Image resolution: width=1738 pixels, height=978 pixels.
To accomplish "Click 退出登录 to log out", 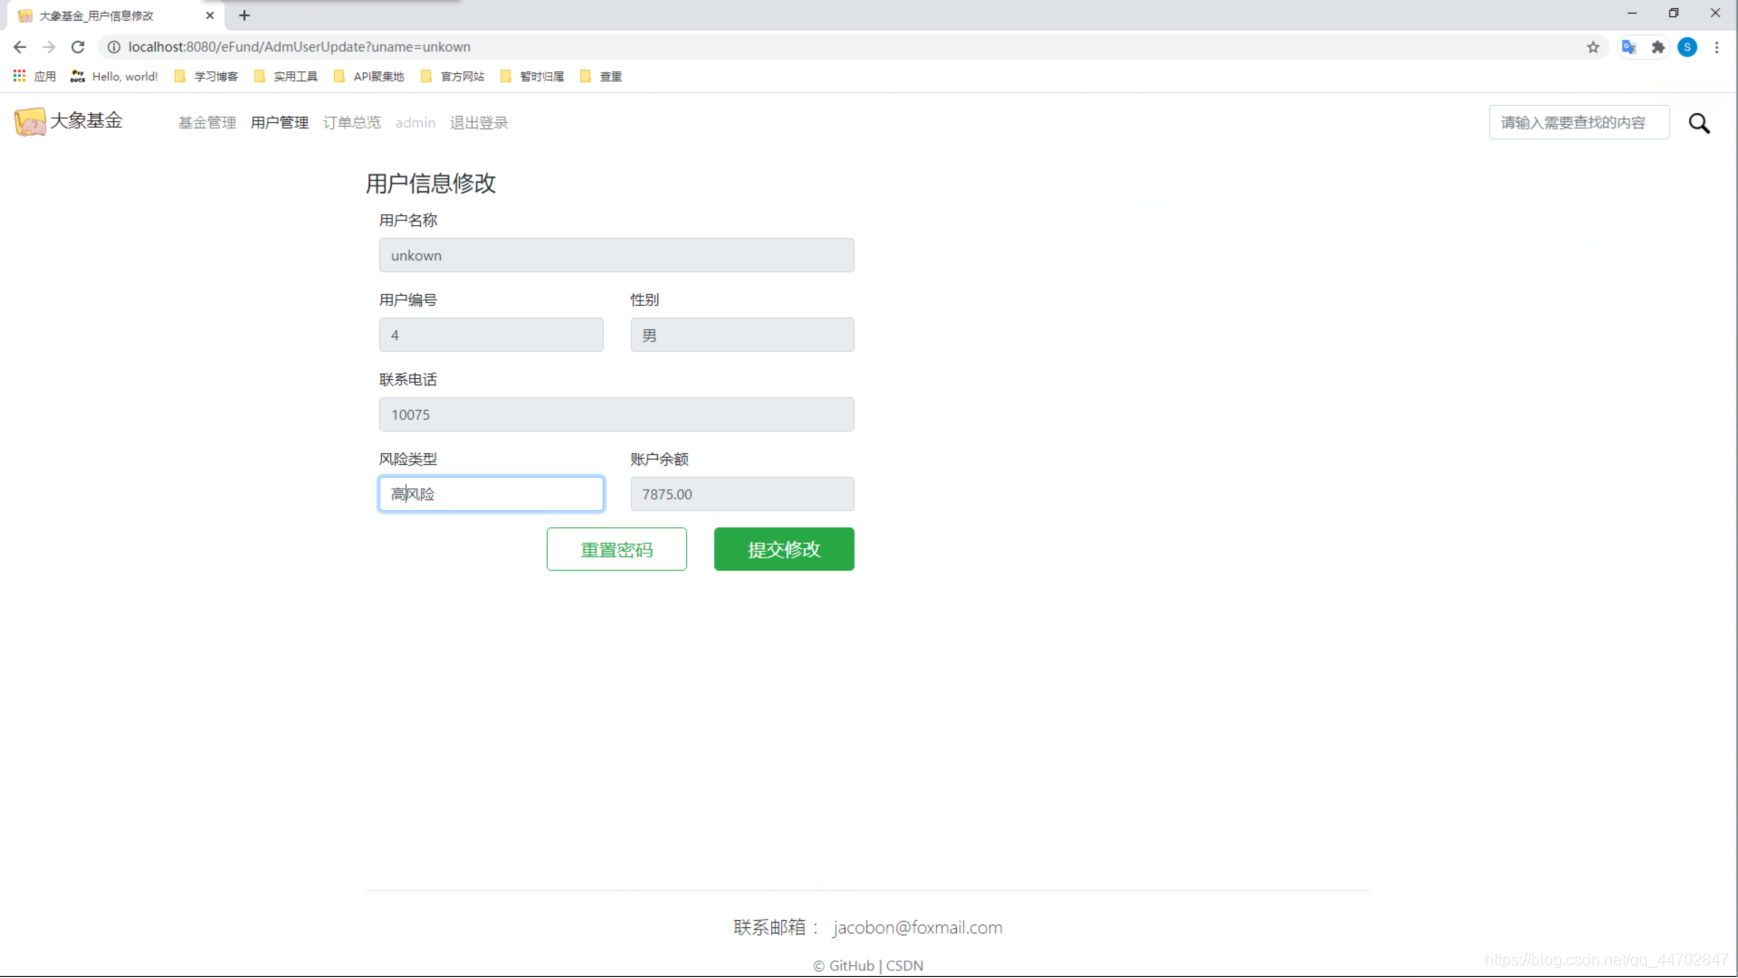I will coord(479,122).
